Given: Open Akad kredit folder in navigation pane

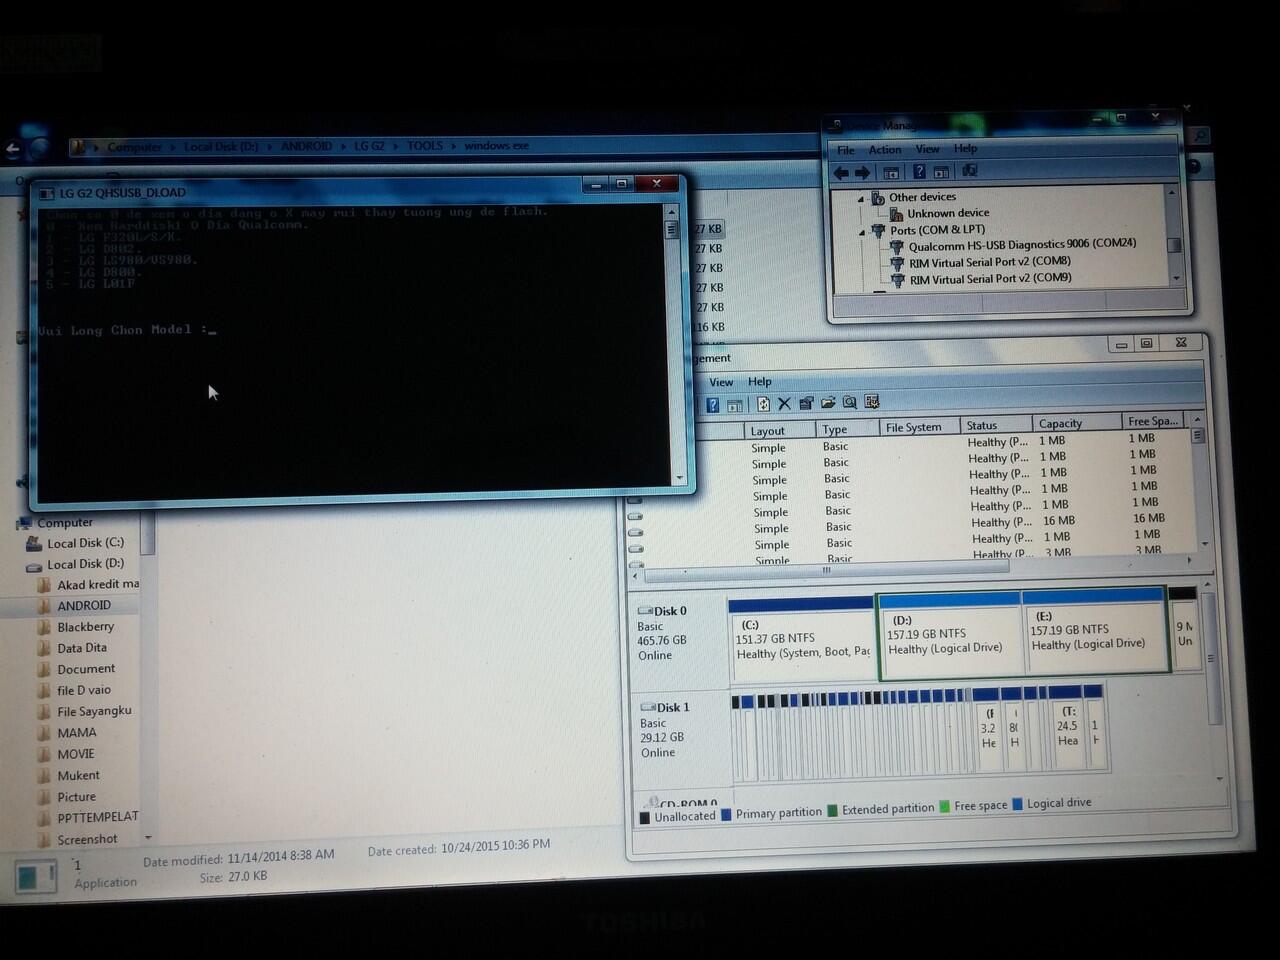Looking at the screenshot, I should pyautogui.click(x=98, y=585).
